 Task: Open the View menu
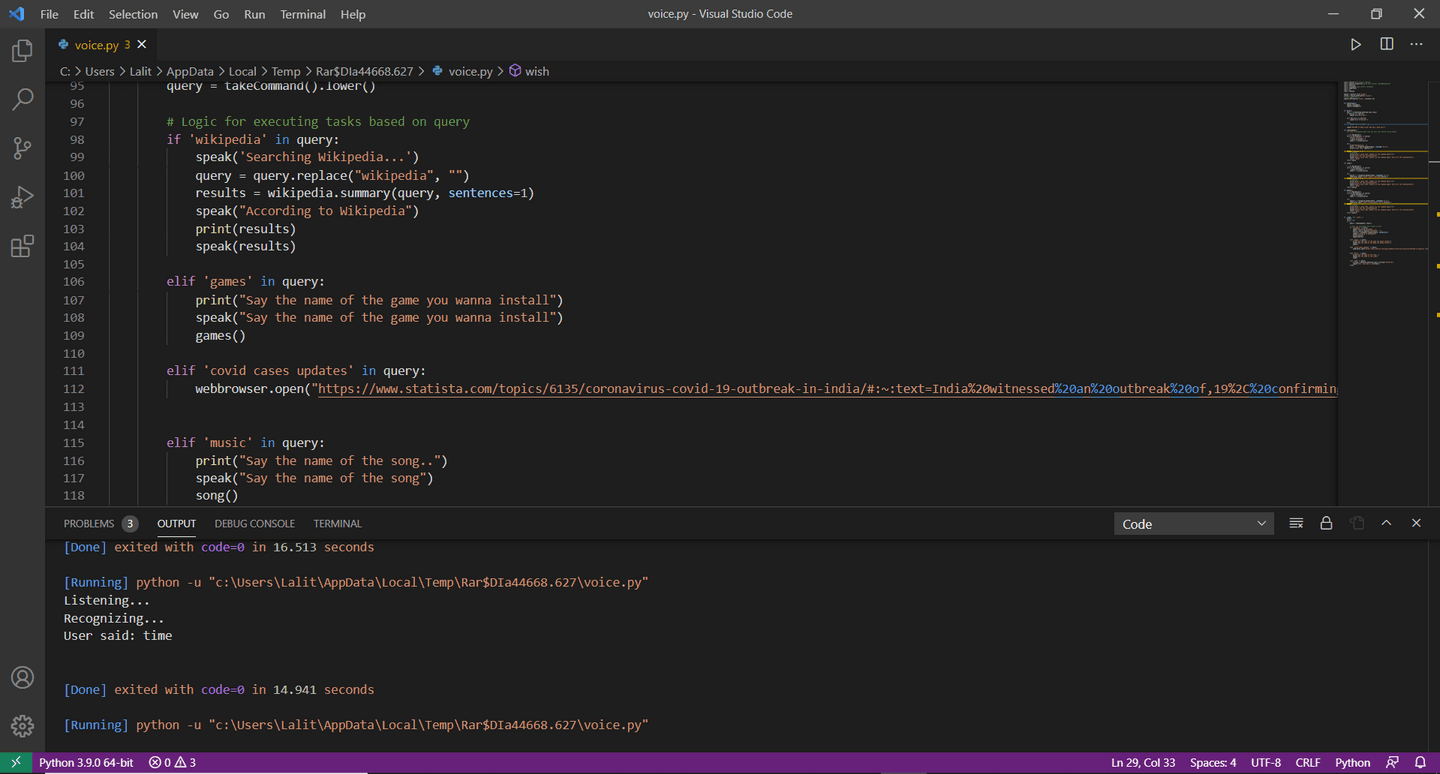click(185, 14)
